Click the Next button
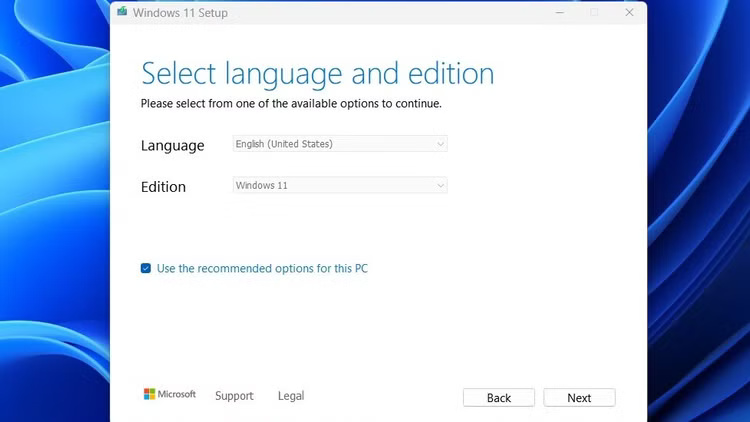 point(579,398)
